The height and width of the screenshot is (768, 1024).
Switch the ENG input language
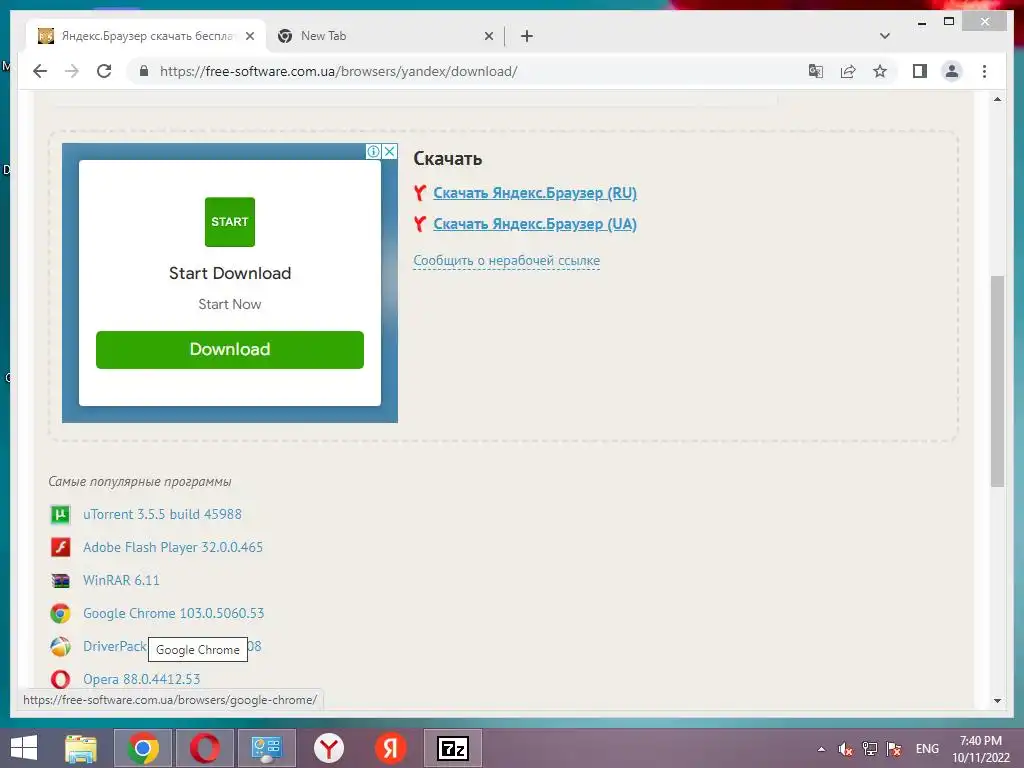(927, 749)
